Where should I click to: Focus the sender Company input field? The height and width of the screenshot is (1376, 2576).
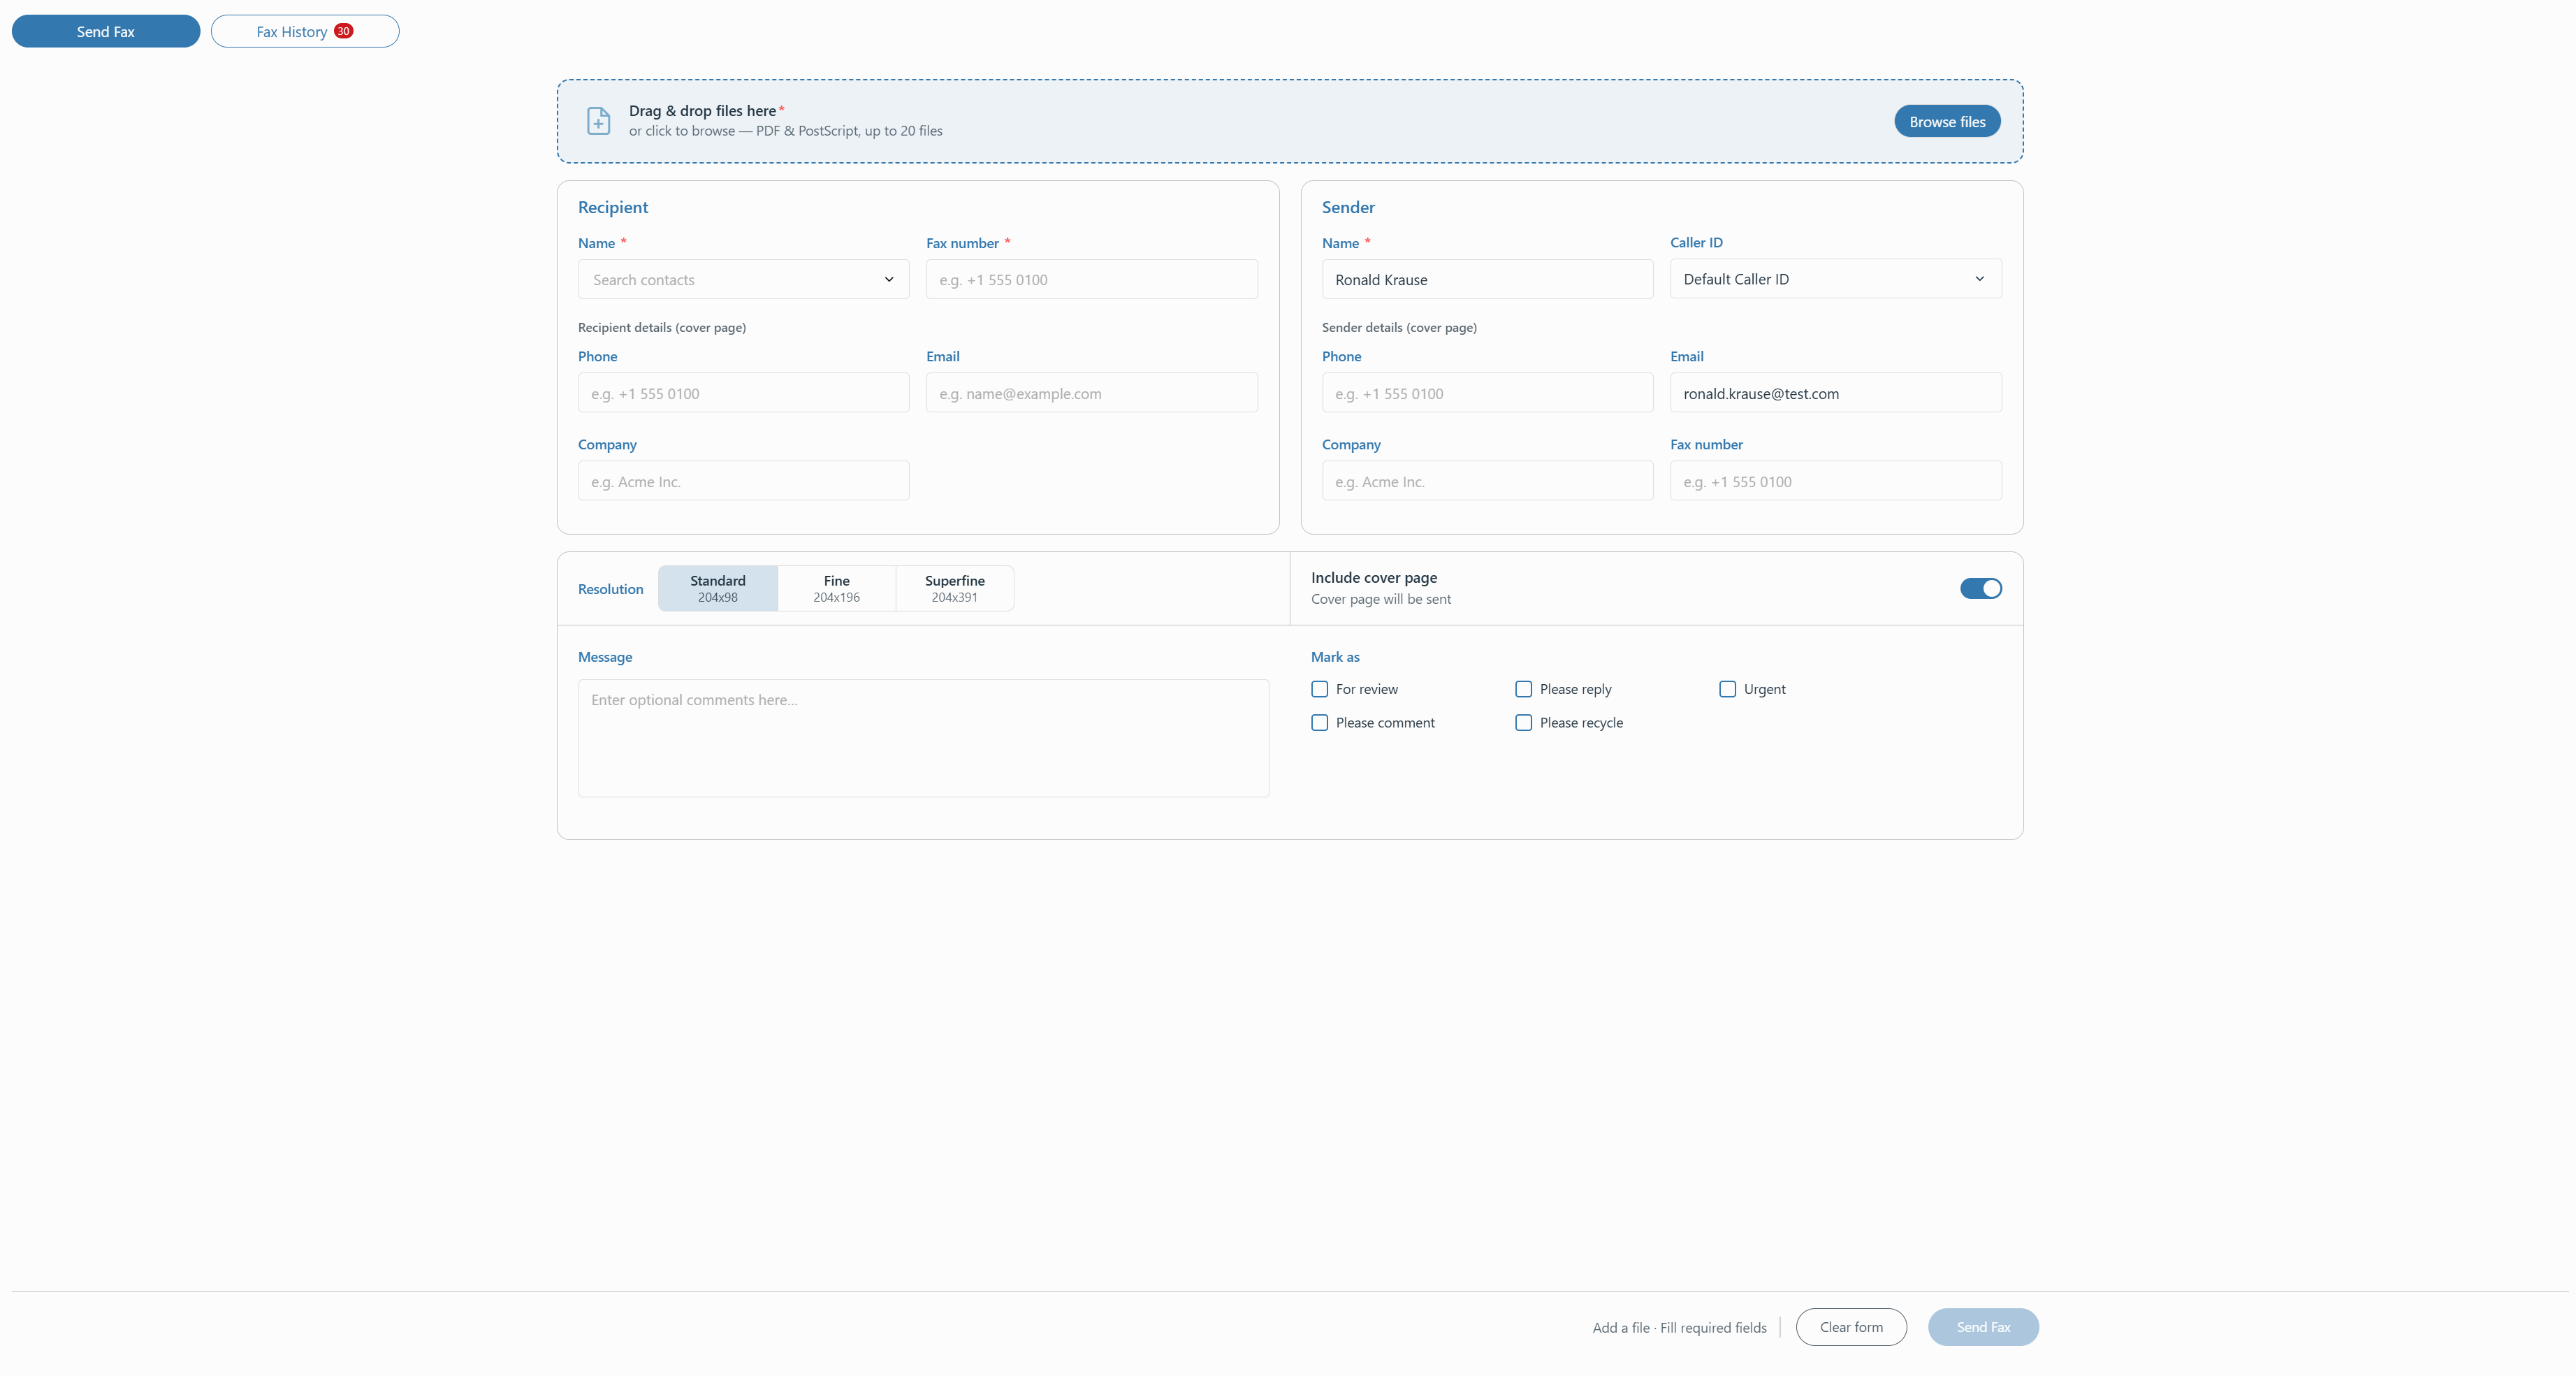click(x=1487, y=480)
